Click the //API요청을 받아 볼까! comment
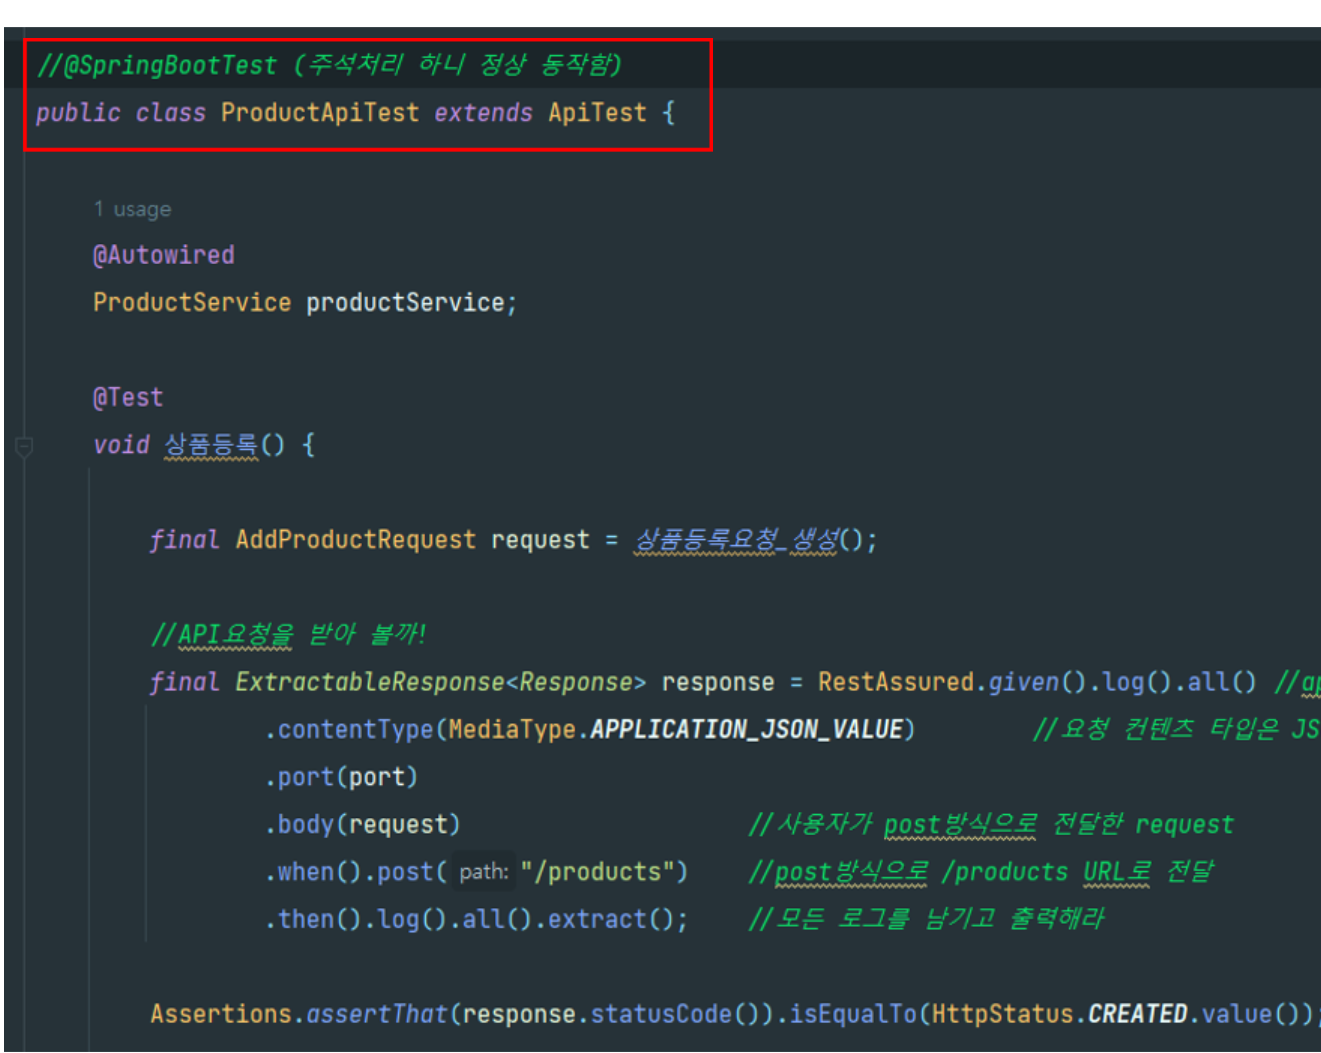 tap(288, 635)
